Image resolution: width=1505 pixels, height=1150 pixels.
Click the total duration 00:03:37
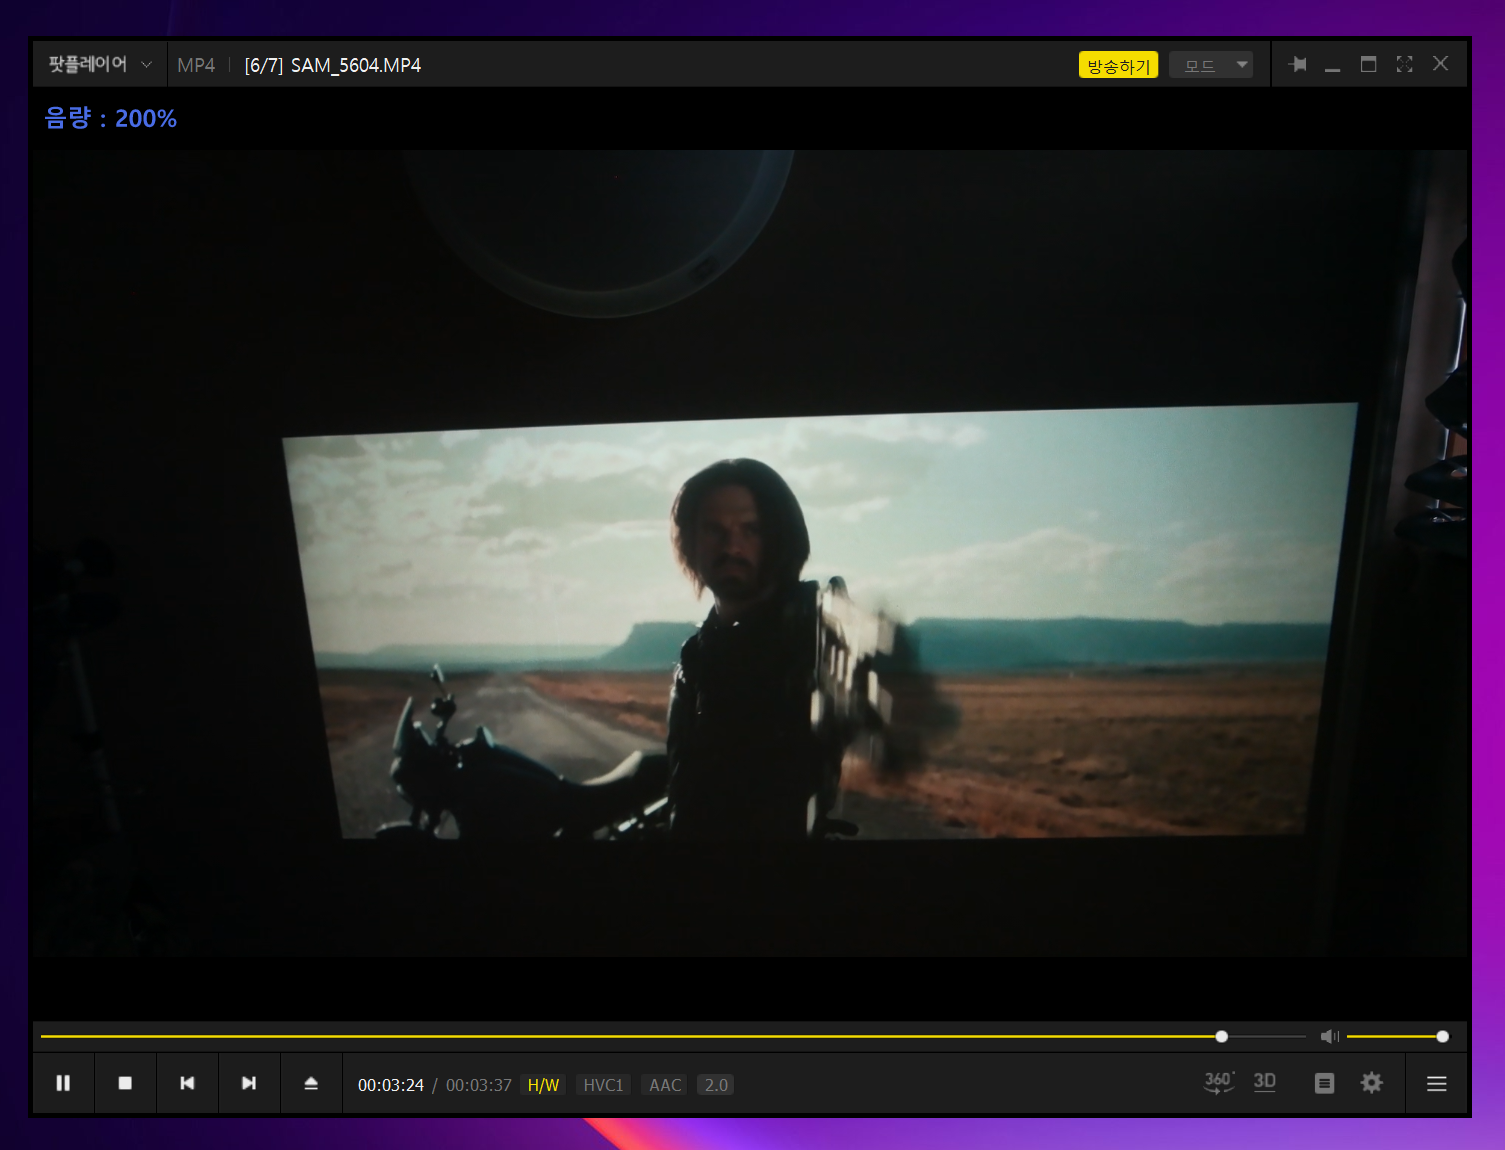tap(479, 1085)
